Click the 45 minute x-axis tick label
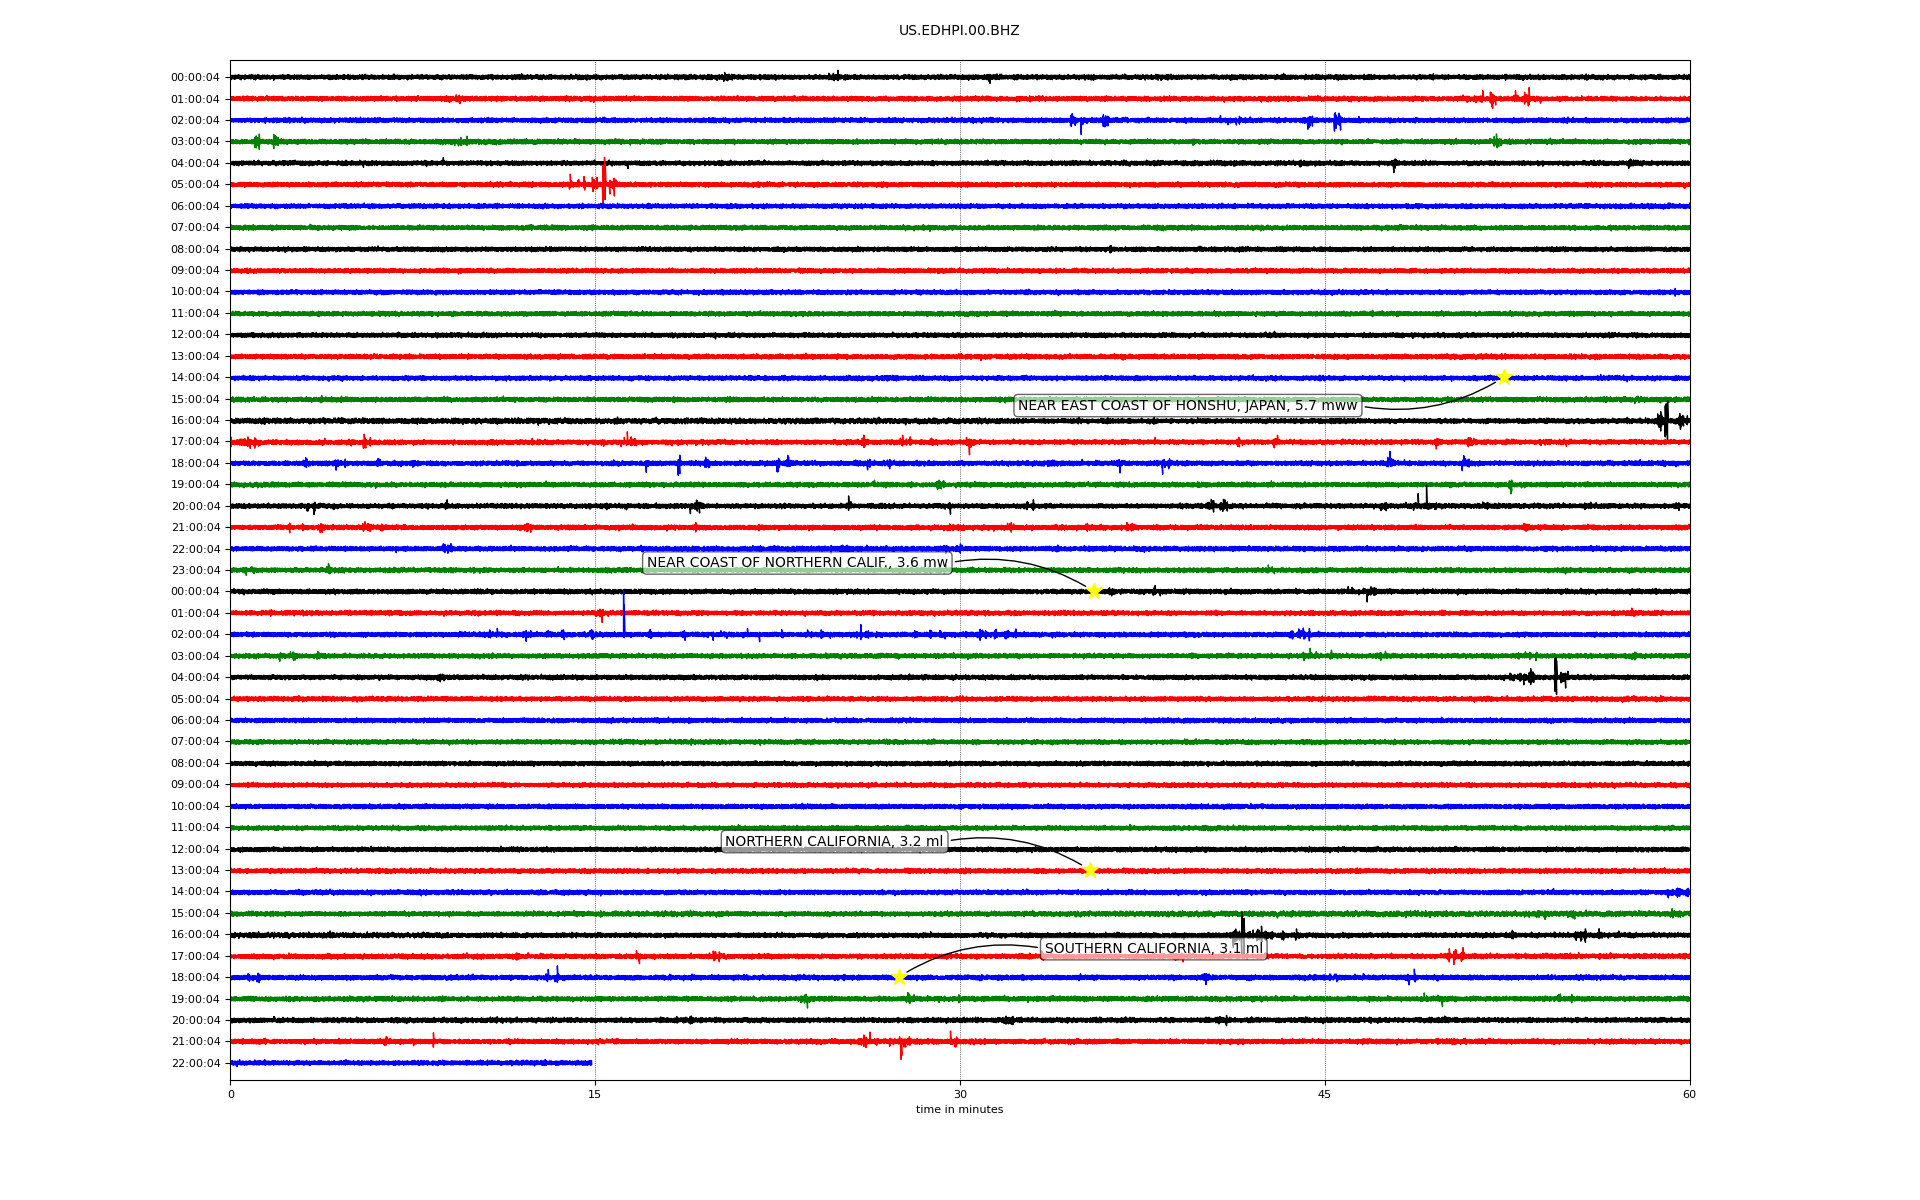This screenshot has height=1200, width=1920. pyautogui.click(x=1325, y=1094)
